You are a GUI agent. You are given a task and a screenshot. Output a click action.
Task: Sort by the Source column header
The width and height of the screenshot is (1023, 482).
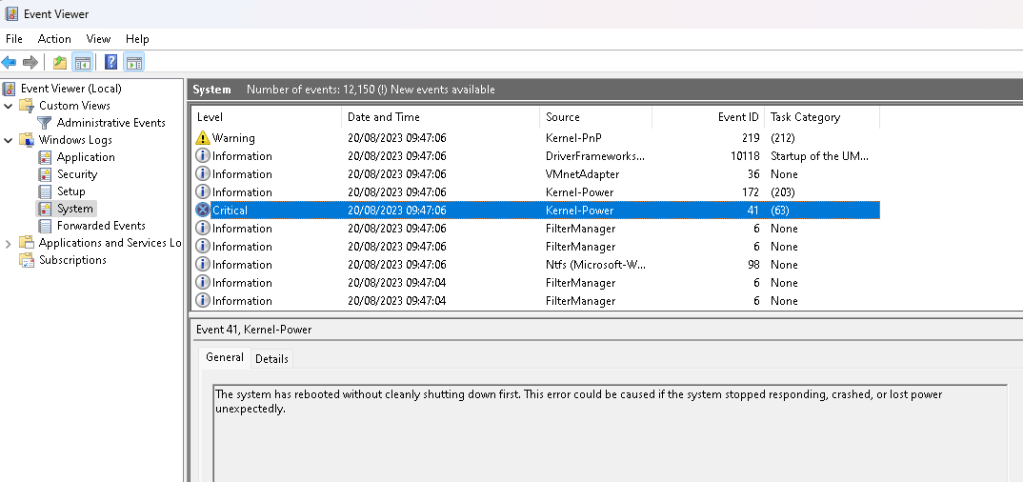596,117
